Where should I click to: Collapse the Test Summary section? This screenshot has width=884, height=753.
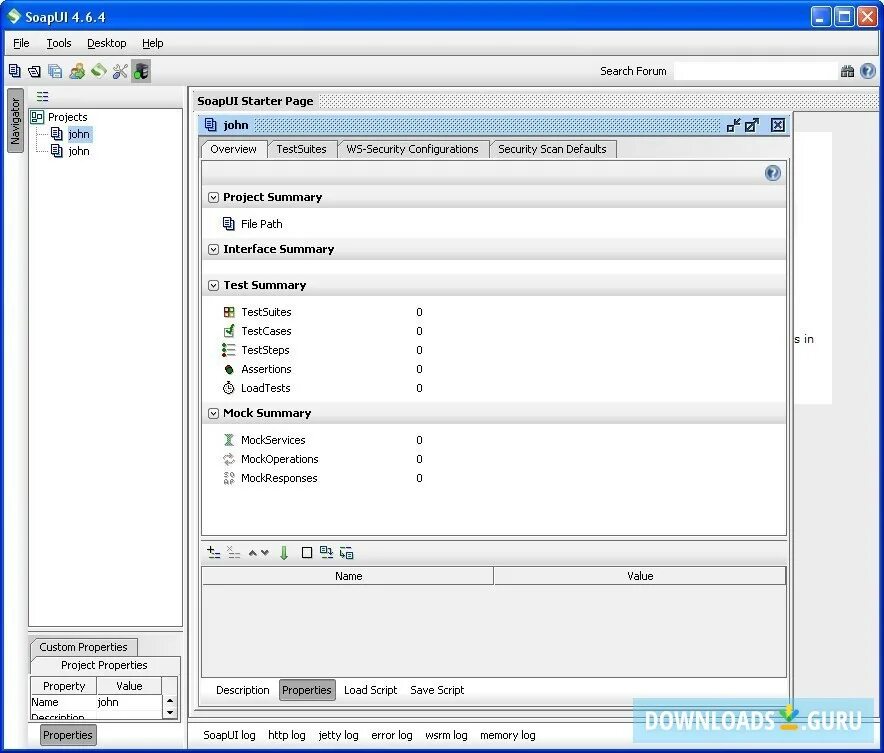coord(213,285)
